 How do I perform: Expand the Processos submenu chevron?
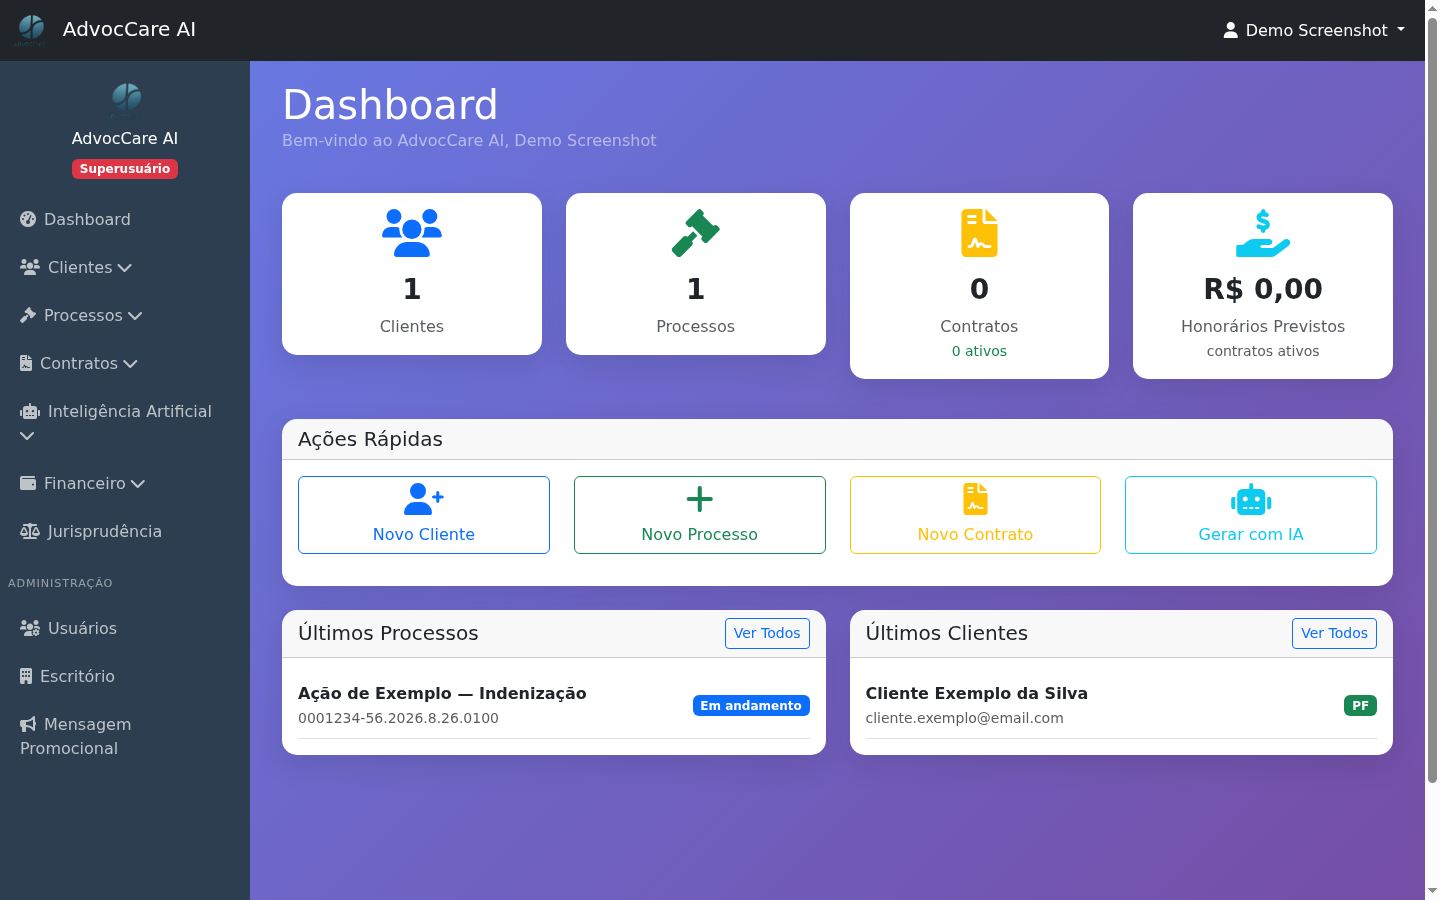point(135,316)
